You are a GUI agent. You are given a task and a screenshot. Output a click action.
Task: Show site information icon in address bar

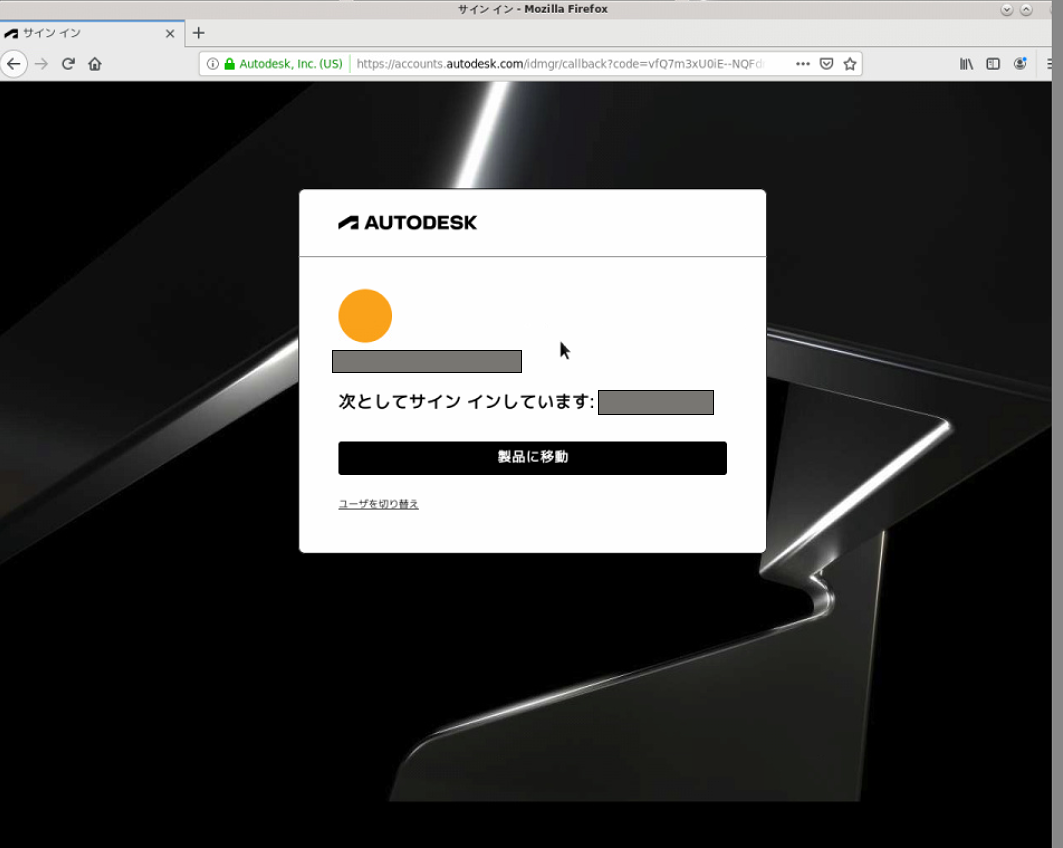coord(213,64)
